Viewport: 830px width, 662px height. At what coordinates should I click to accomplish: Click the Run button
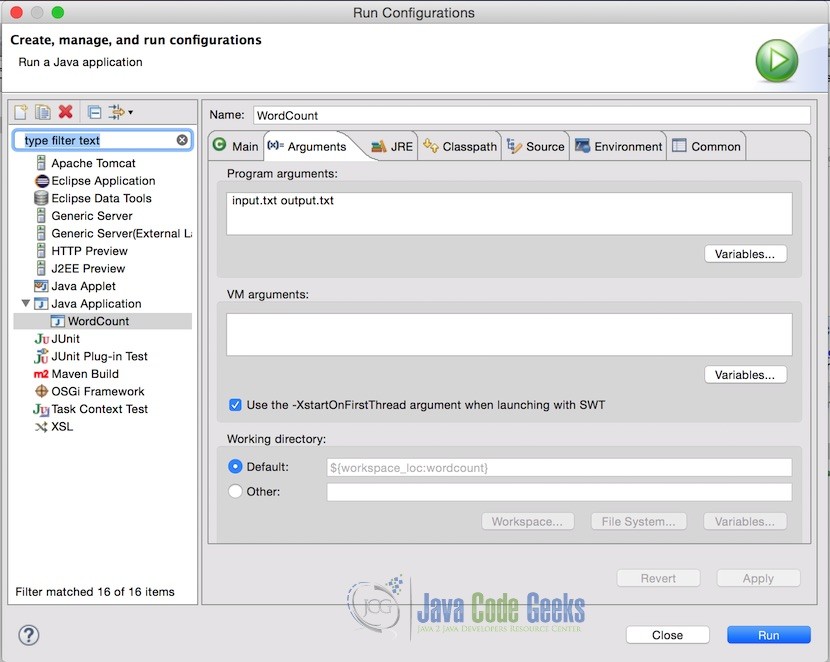[768, 635]
